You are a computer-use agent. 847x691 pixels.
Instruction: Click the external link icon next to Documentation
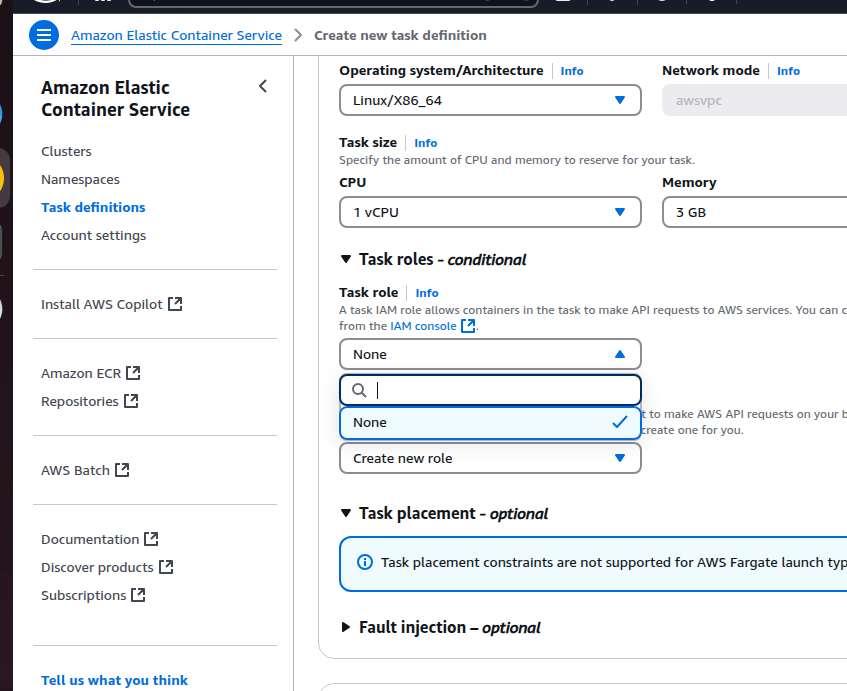click(151, 539)
